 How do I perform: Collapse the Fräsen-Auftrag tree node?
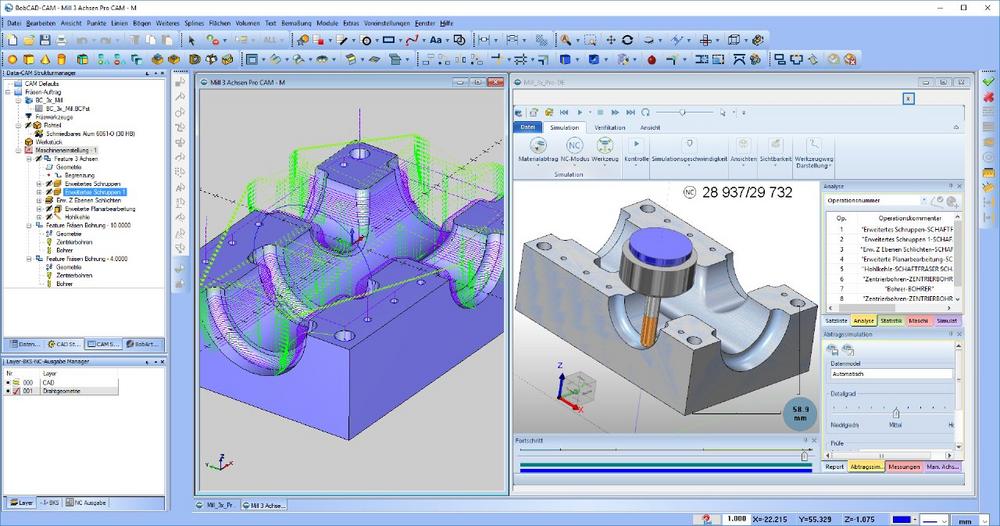coord(8,92)
